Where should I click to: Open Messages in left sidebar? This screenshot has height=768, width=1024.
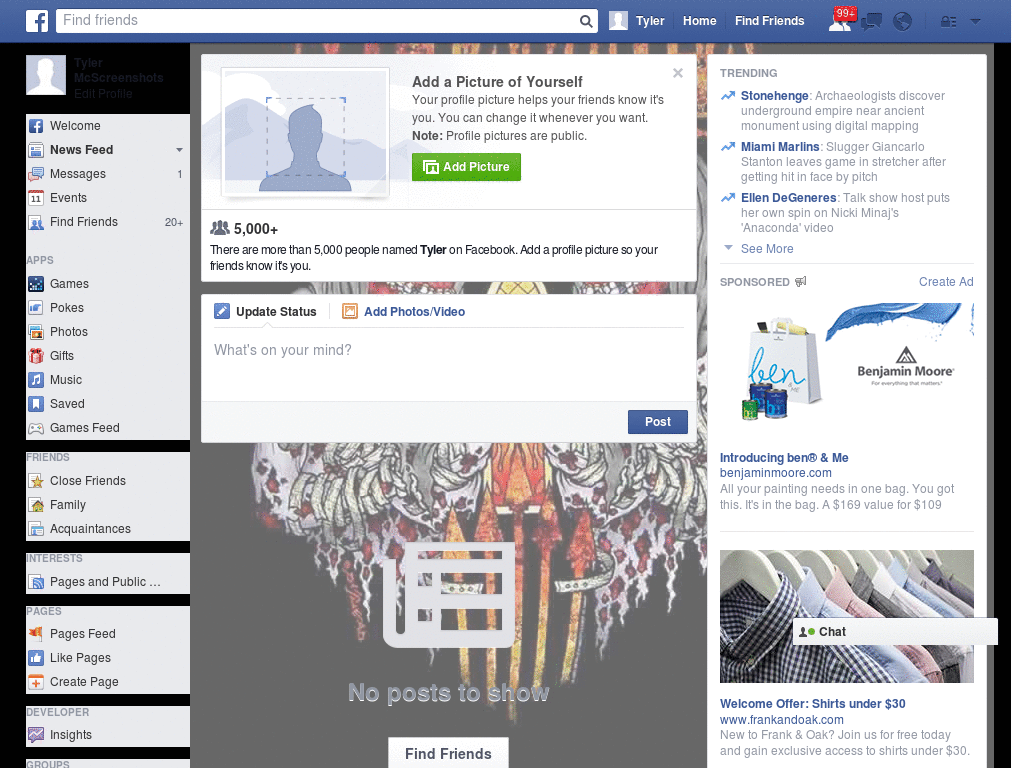click(108, 174)
